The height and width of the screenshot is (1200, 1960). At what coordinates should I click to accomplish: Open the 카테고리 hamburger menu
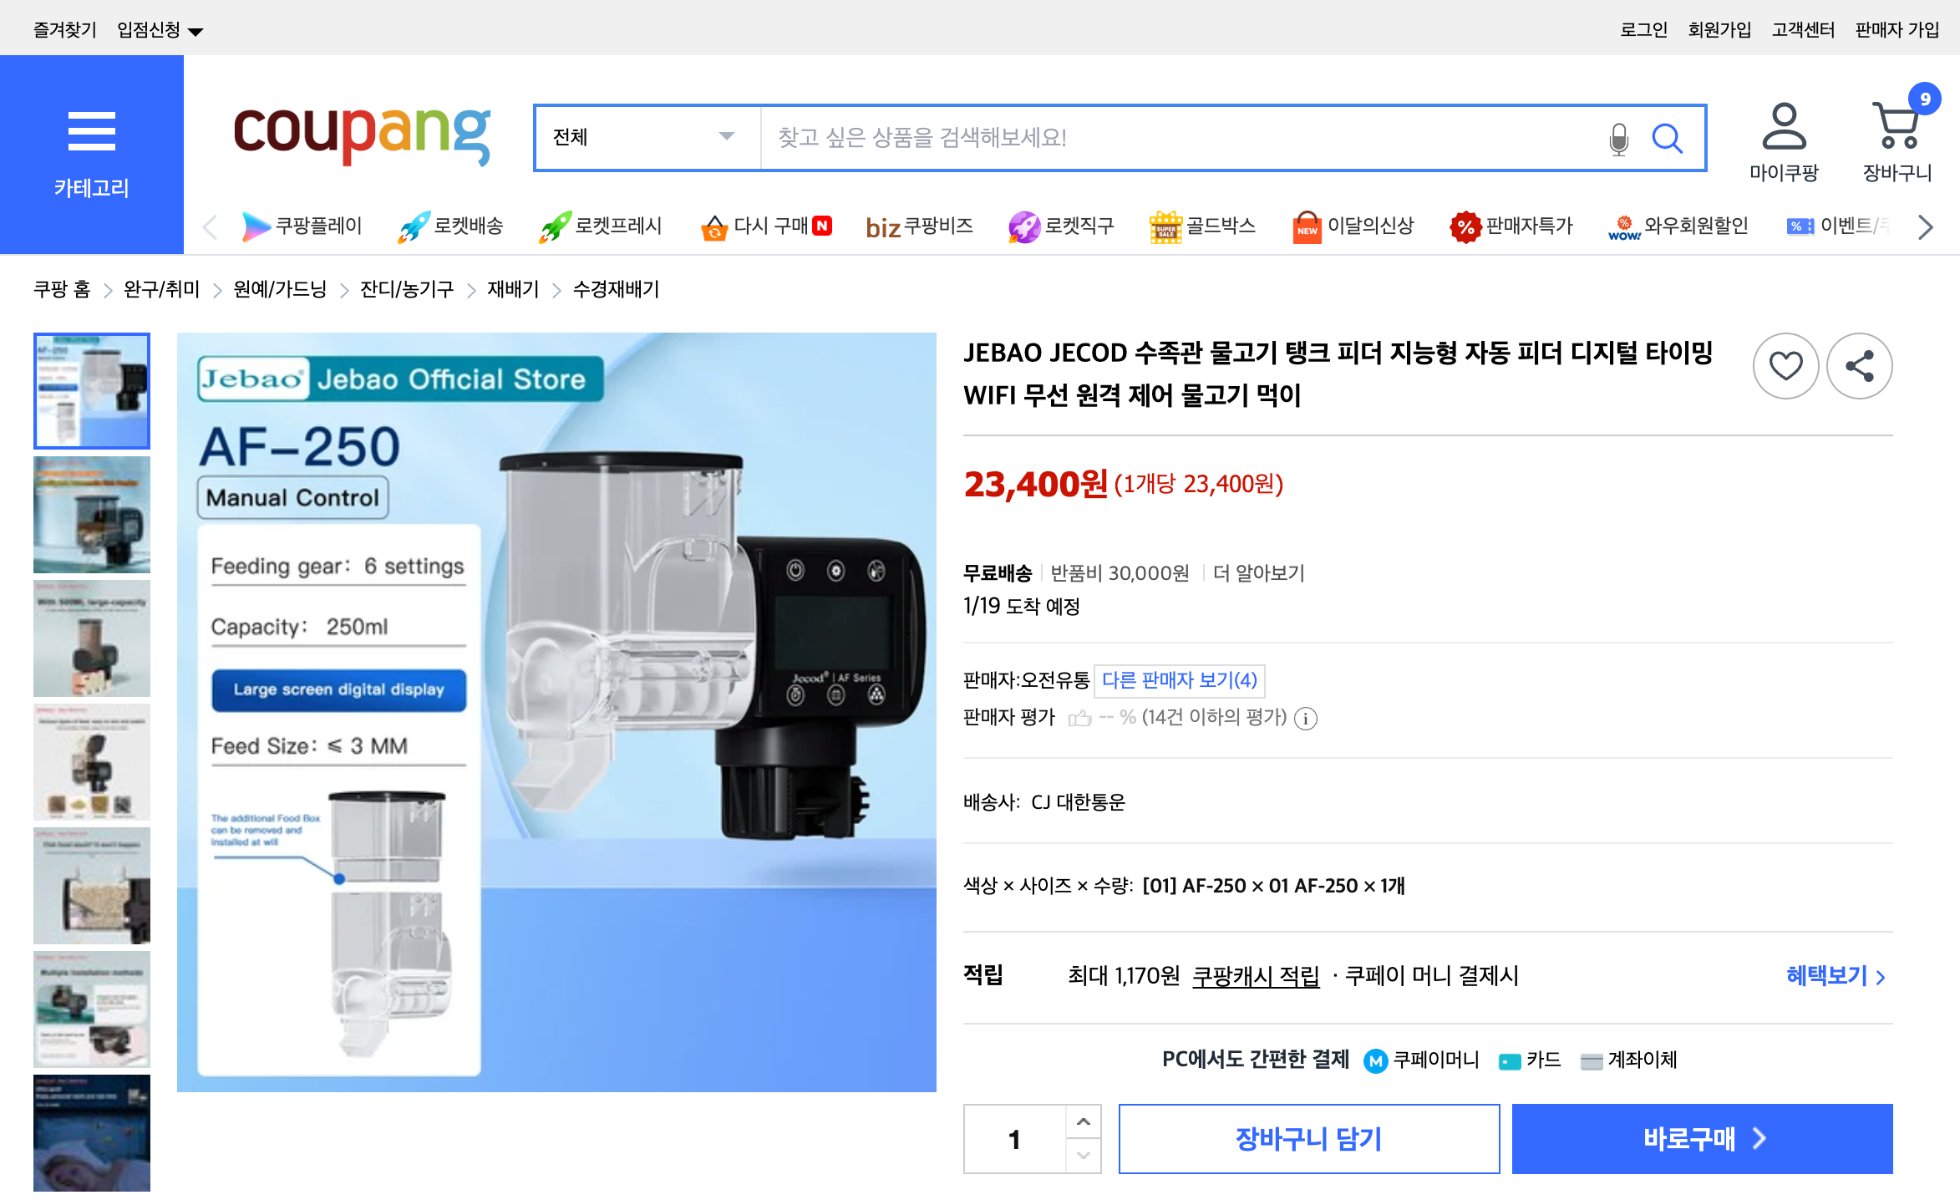tap(91, 130)
